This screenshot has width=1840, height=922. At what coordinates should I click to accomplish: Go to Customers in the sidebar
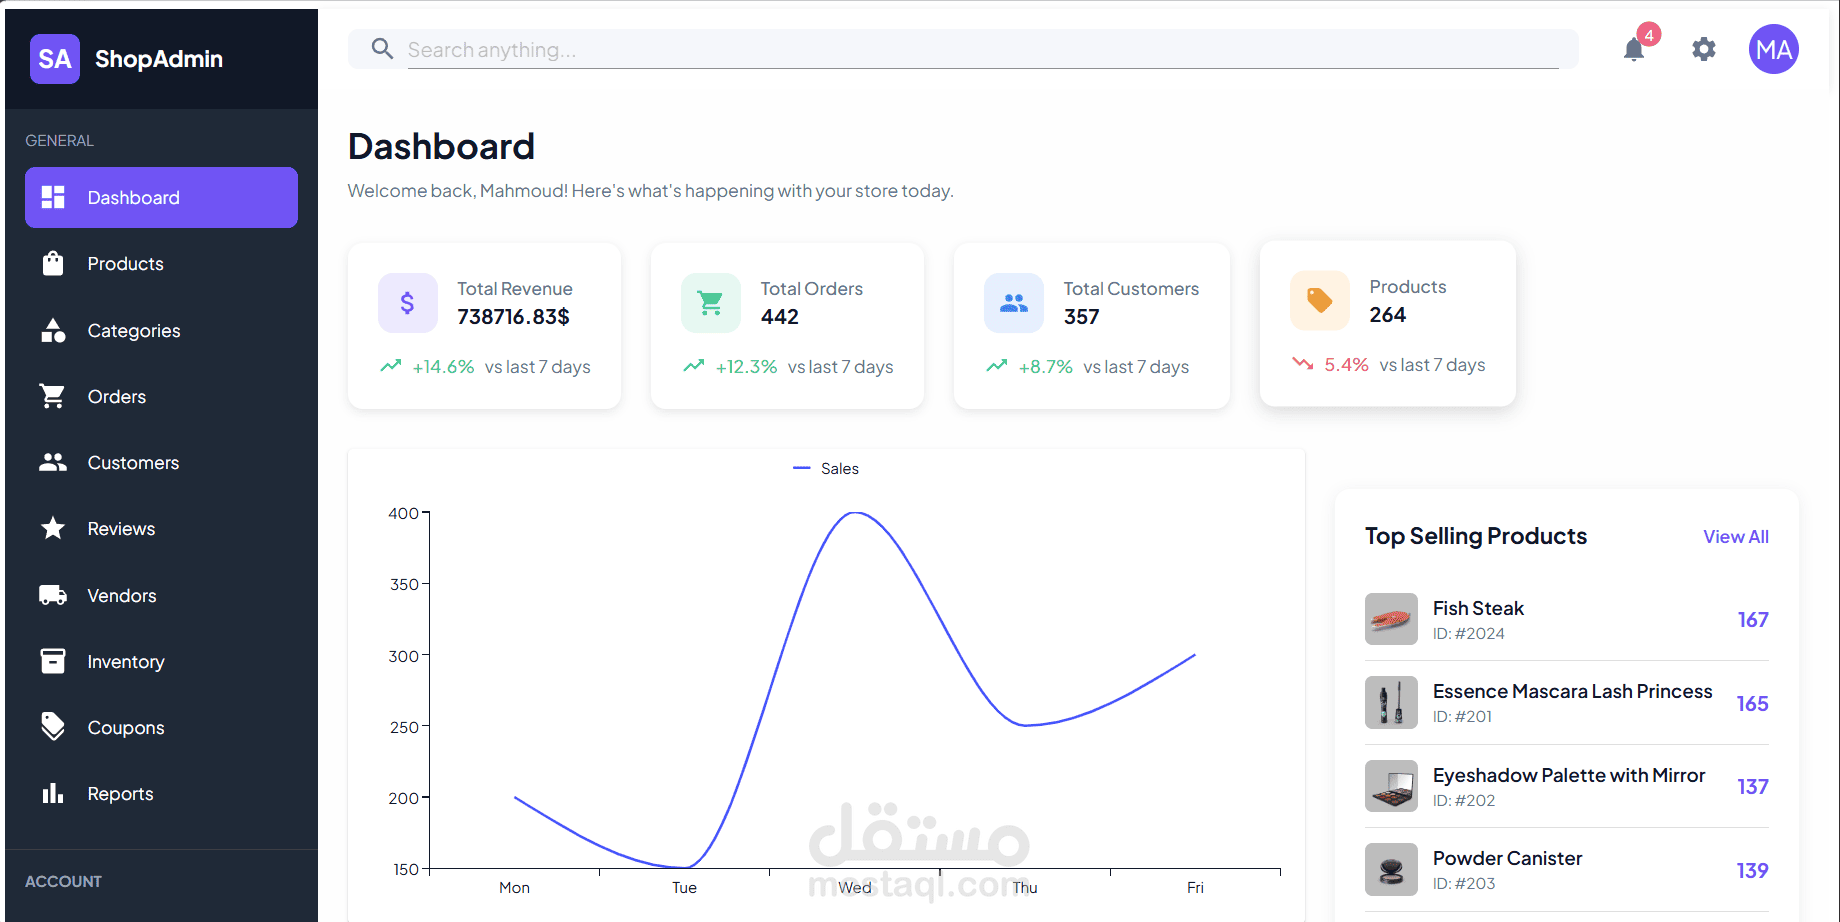pos(161,462)
